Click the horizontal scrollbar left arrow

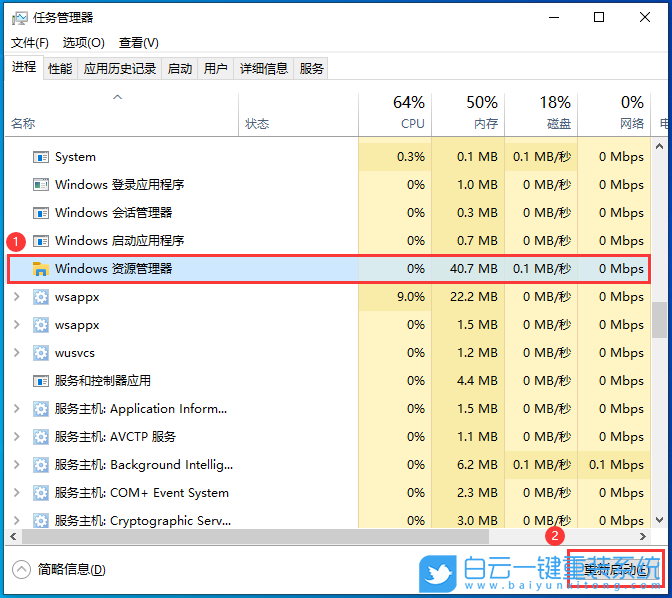(13, 536)
